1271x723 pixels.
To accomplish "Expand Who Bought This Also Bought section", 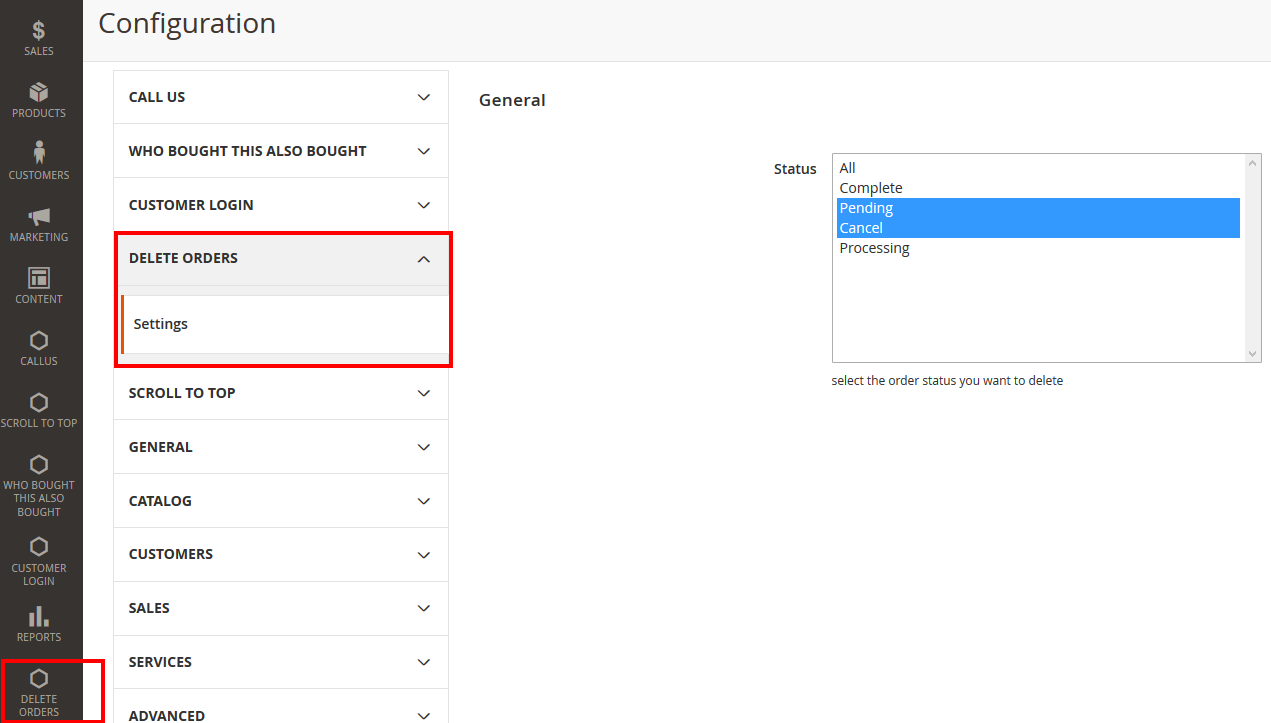I will tap(280, 151).
